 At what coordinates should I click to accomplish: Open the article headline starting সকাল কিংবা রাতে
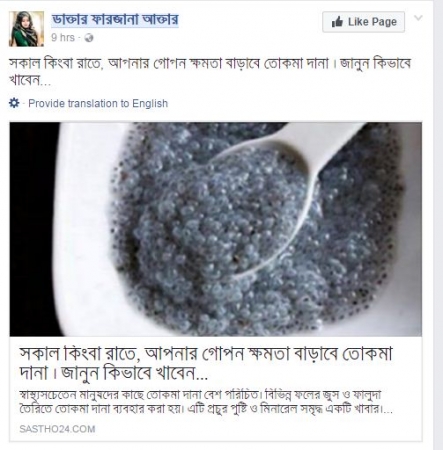[x=206, y=364]
